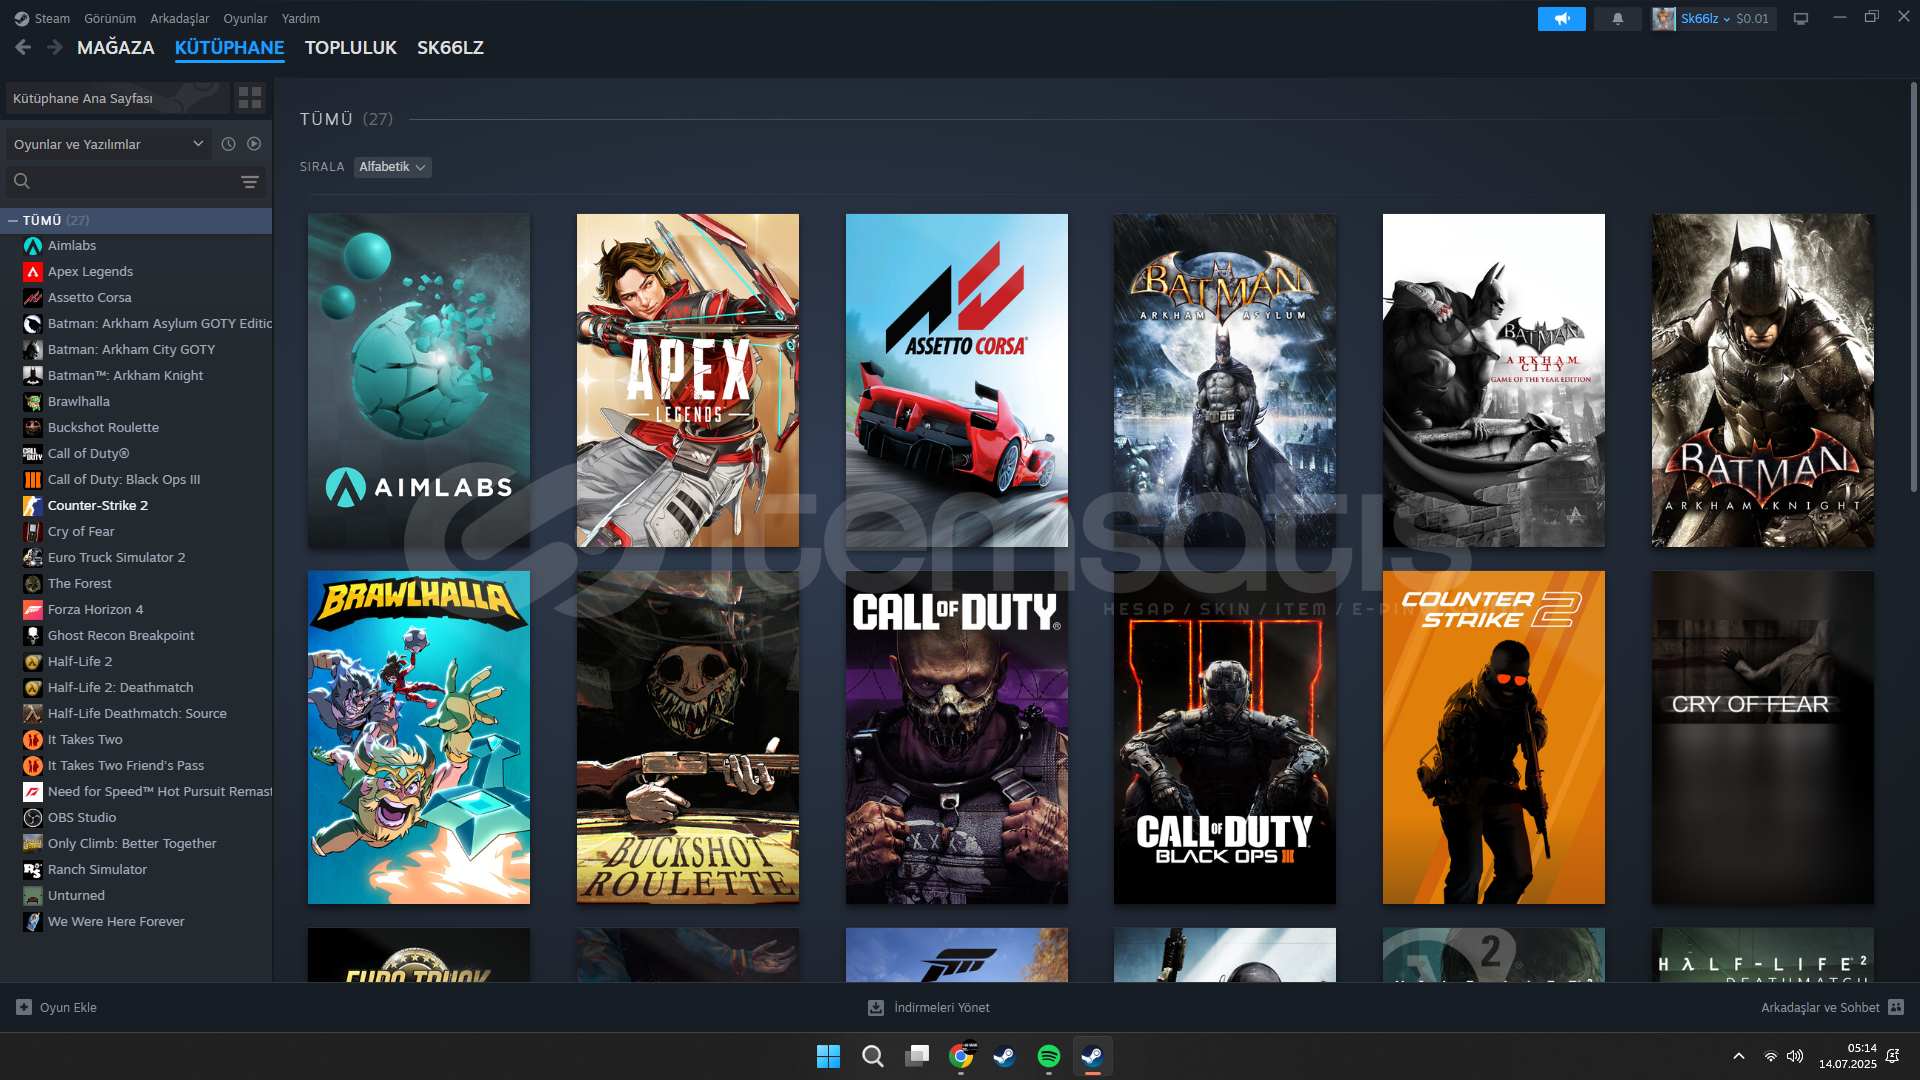
Task: Open the Oyunlar menu
Action: click(245, 19)
